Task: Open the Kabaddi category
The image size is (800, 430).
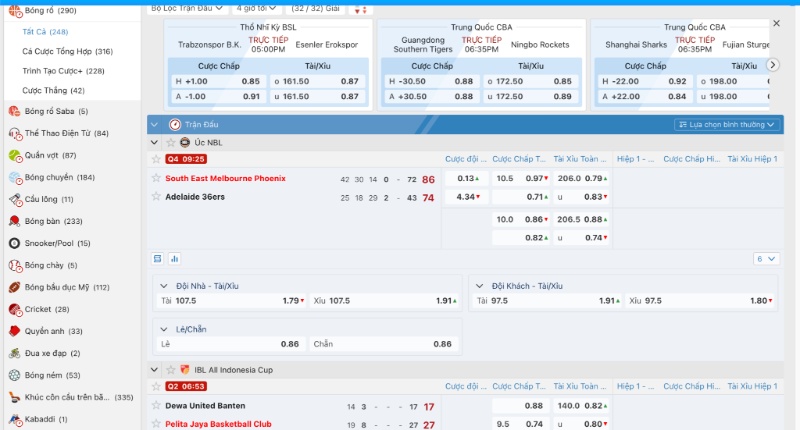Action: click(x=38, y=419)
